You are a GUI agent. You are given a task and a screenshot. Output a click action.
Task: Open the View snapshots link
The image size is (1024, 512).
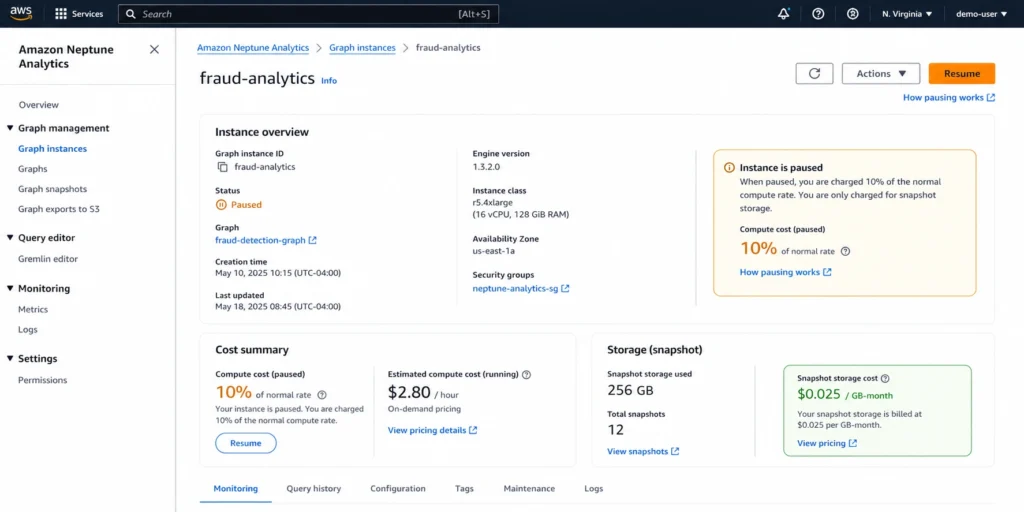point(643,451)
